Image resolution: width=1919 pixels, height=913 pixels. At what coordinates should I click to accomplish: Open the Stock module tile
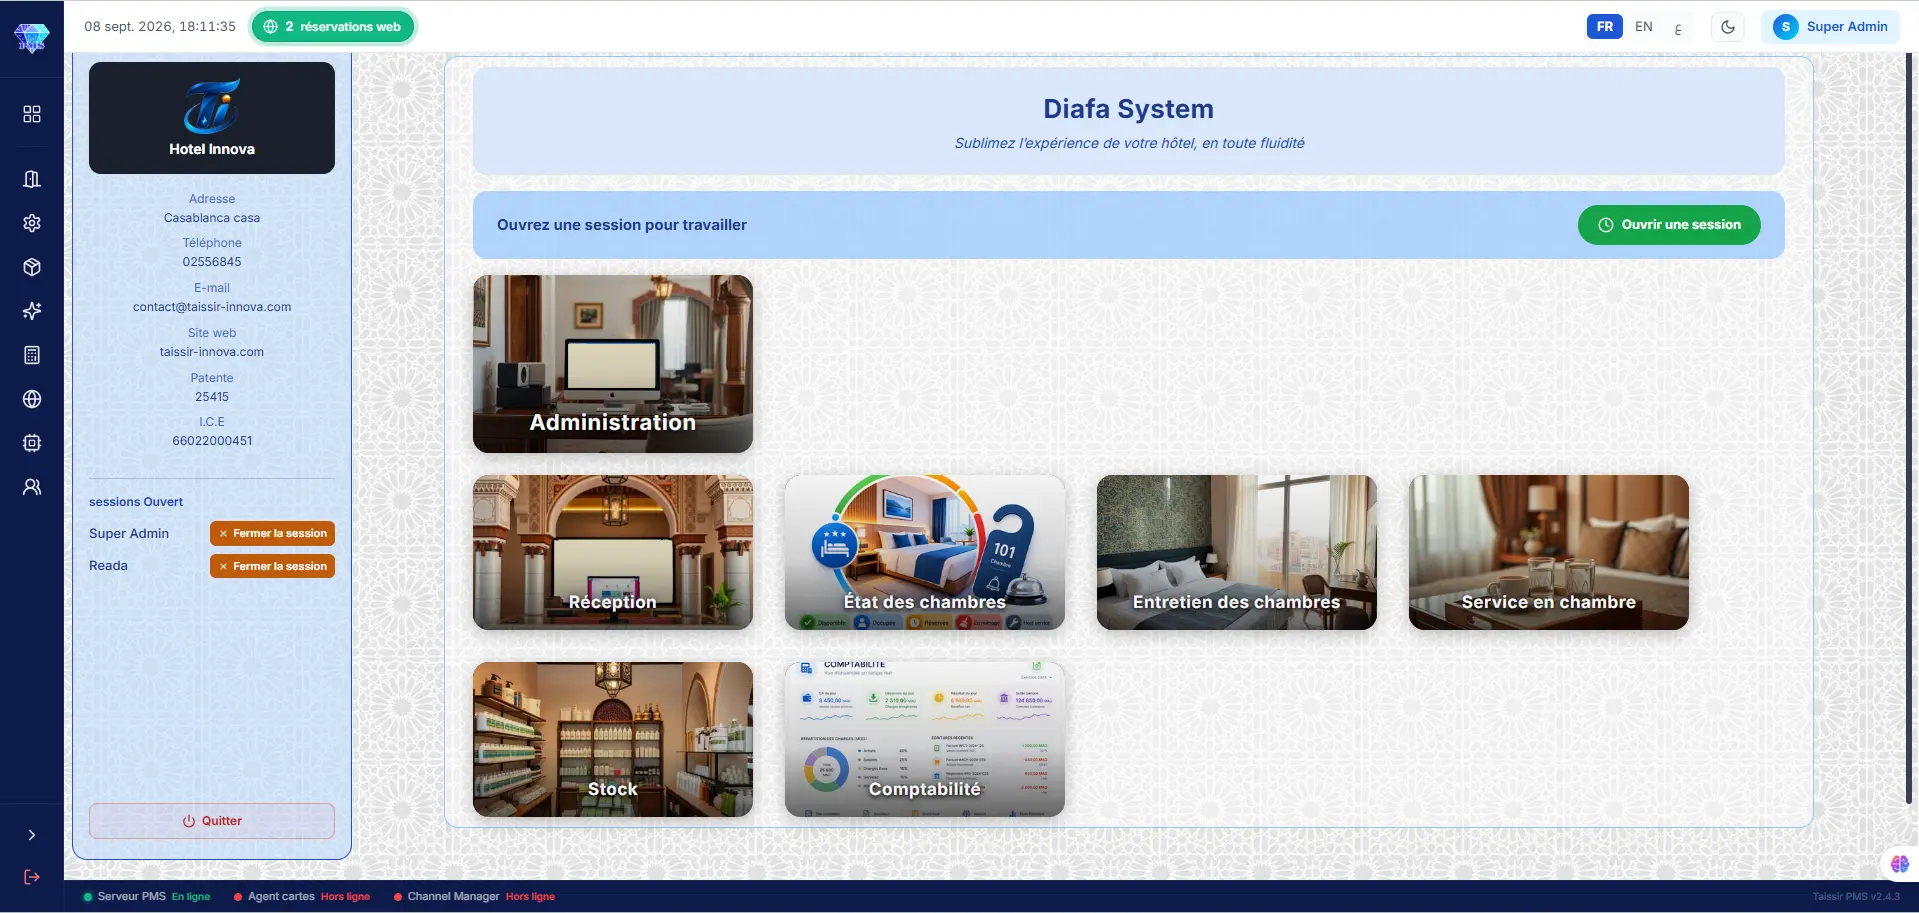[x=613, y=739]
